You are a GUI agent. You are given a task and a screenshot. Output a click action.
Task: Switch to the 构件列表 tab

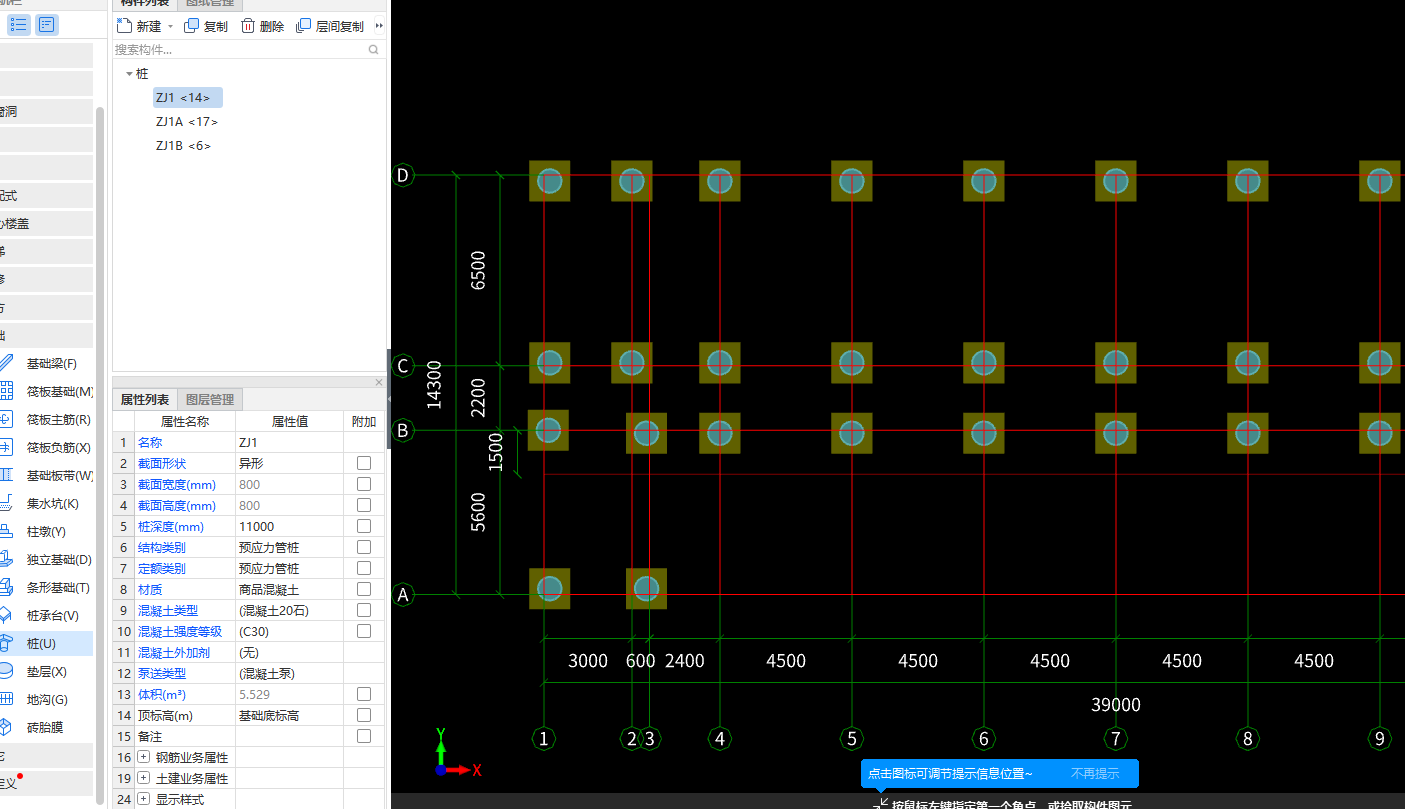tap(145, 3)
